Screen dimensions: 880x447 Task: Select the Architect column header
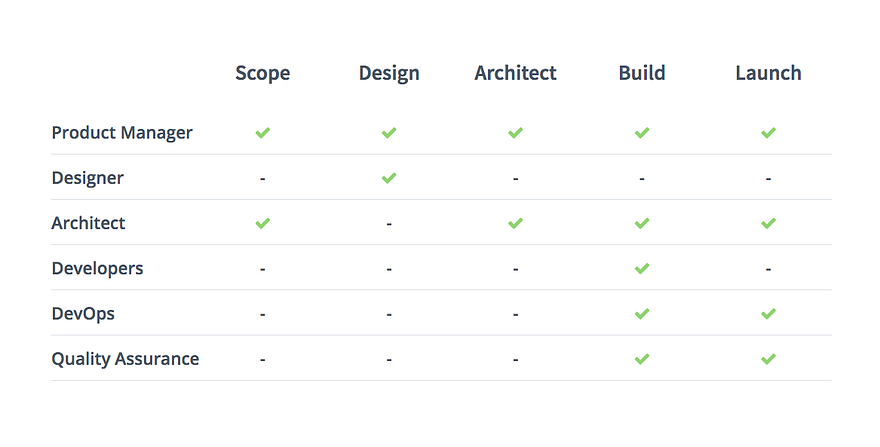(515, 73)
